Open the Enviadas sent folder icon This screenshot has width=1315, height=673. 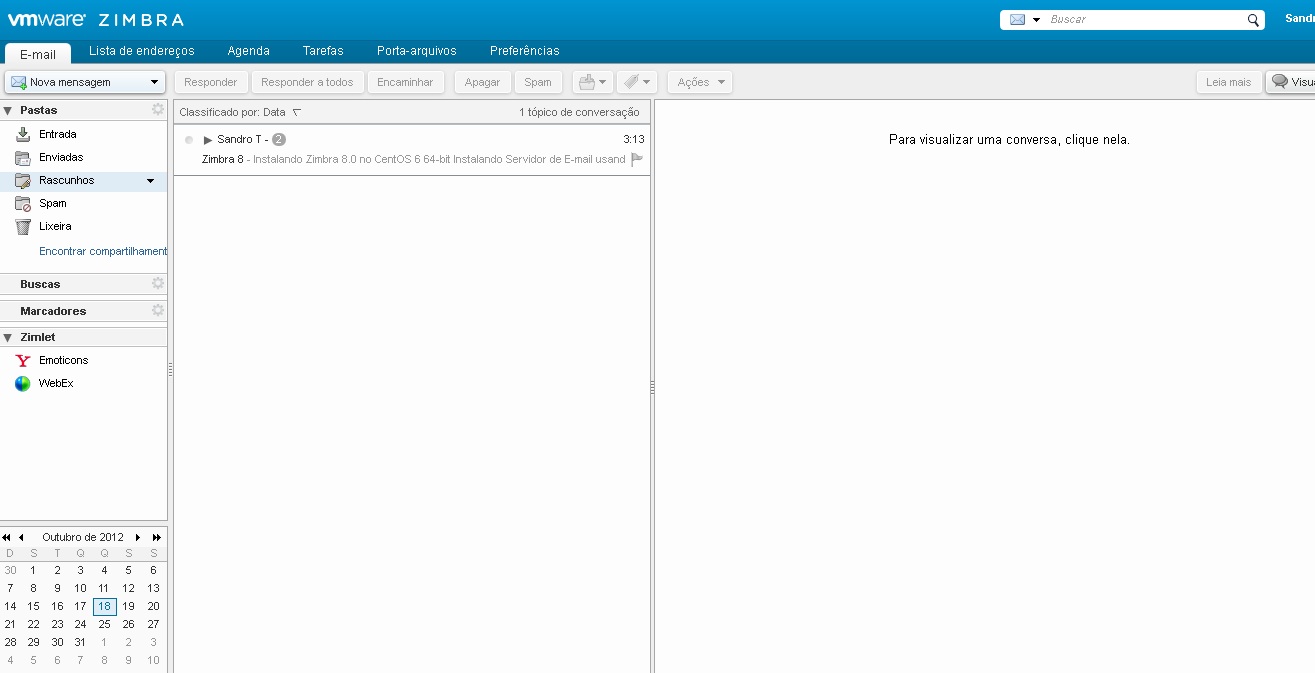pyautogui.click(x=23, y=158)
